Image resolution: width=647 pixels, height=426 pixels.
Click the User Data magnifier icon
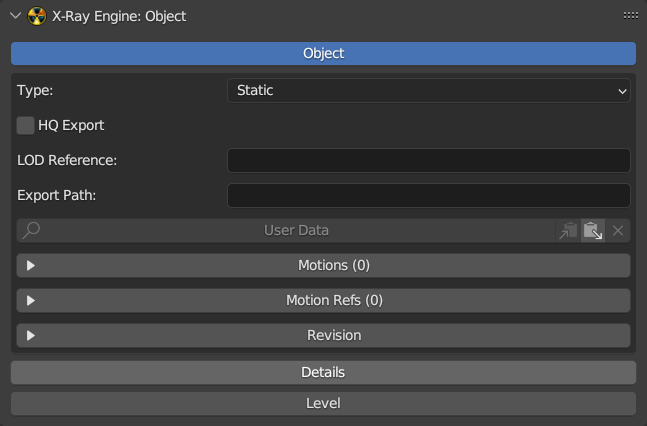(x=31, y=231)
